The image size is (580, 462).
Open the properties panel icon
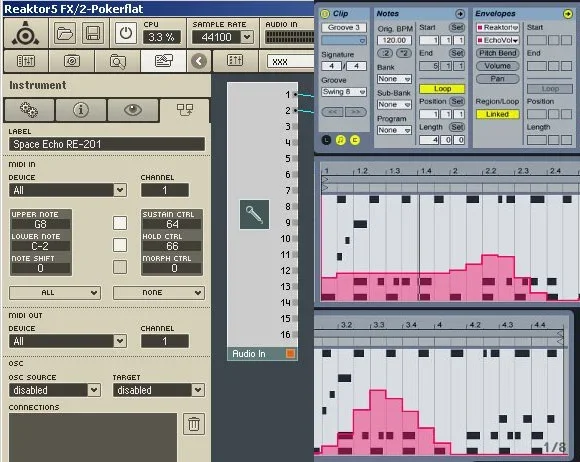point(163,61)
